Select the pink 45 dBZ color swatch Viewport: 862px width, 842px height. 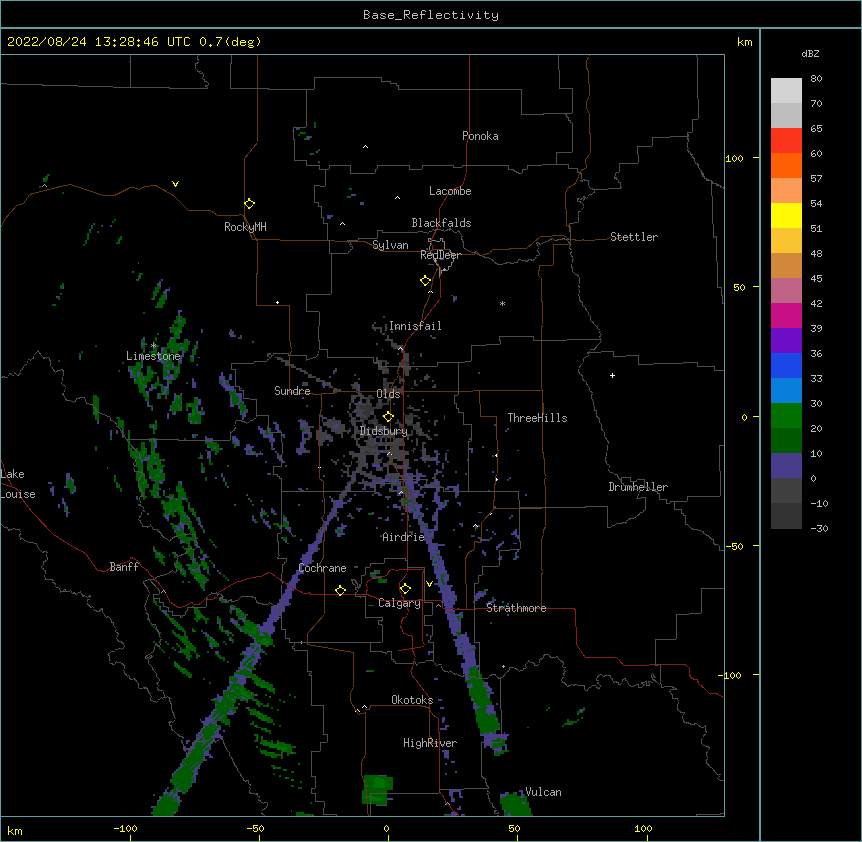click(786, 290)
